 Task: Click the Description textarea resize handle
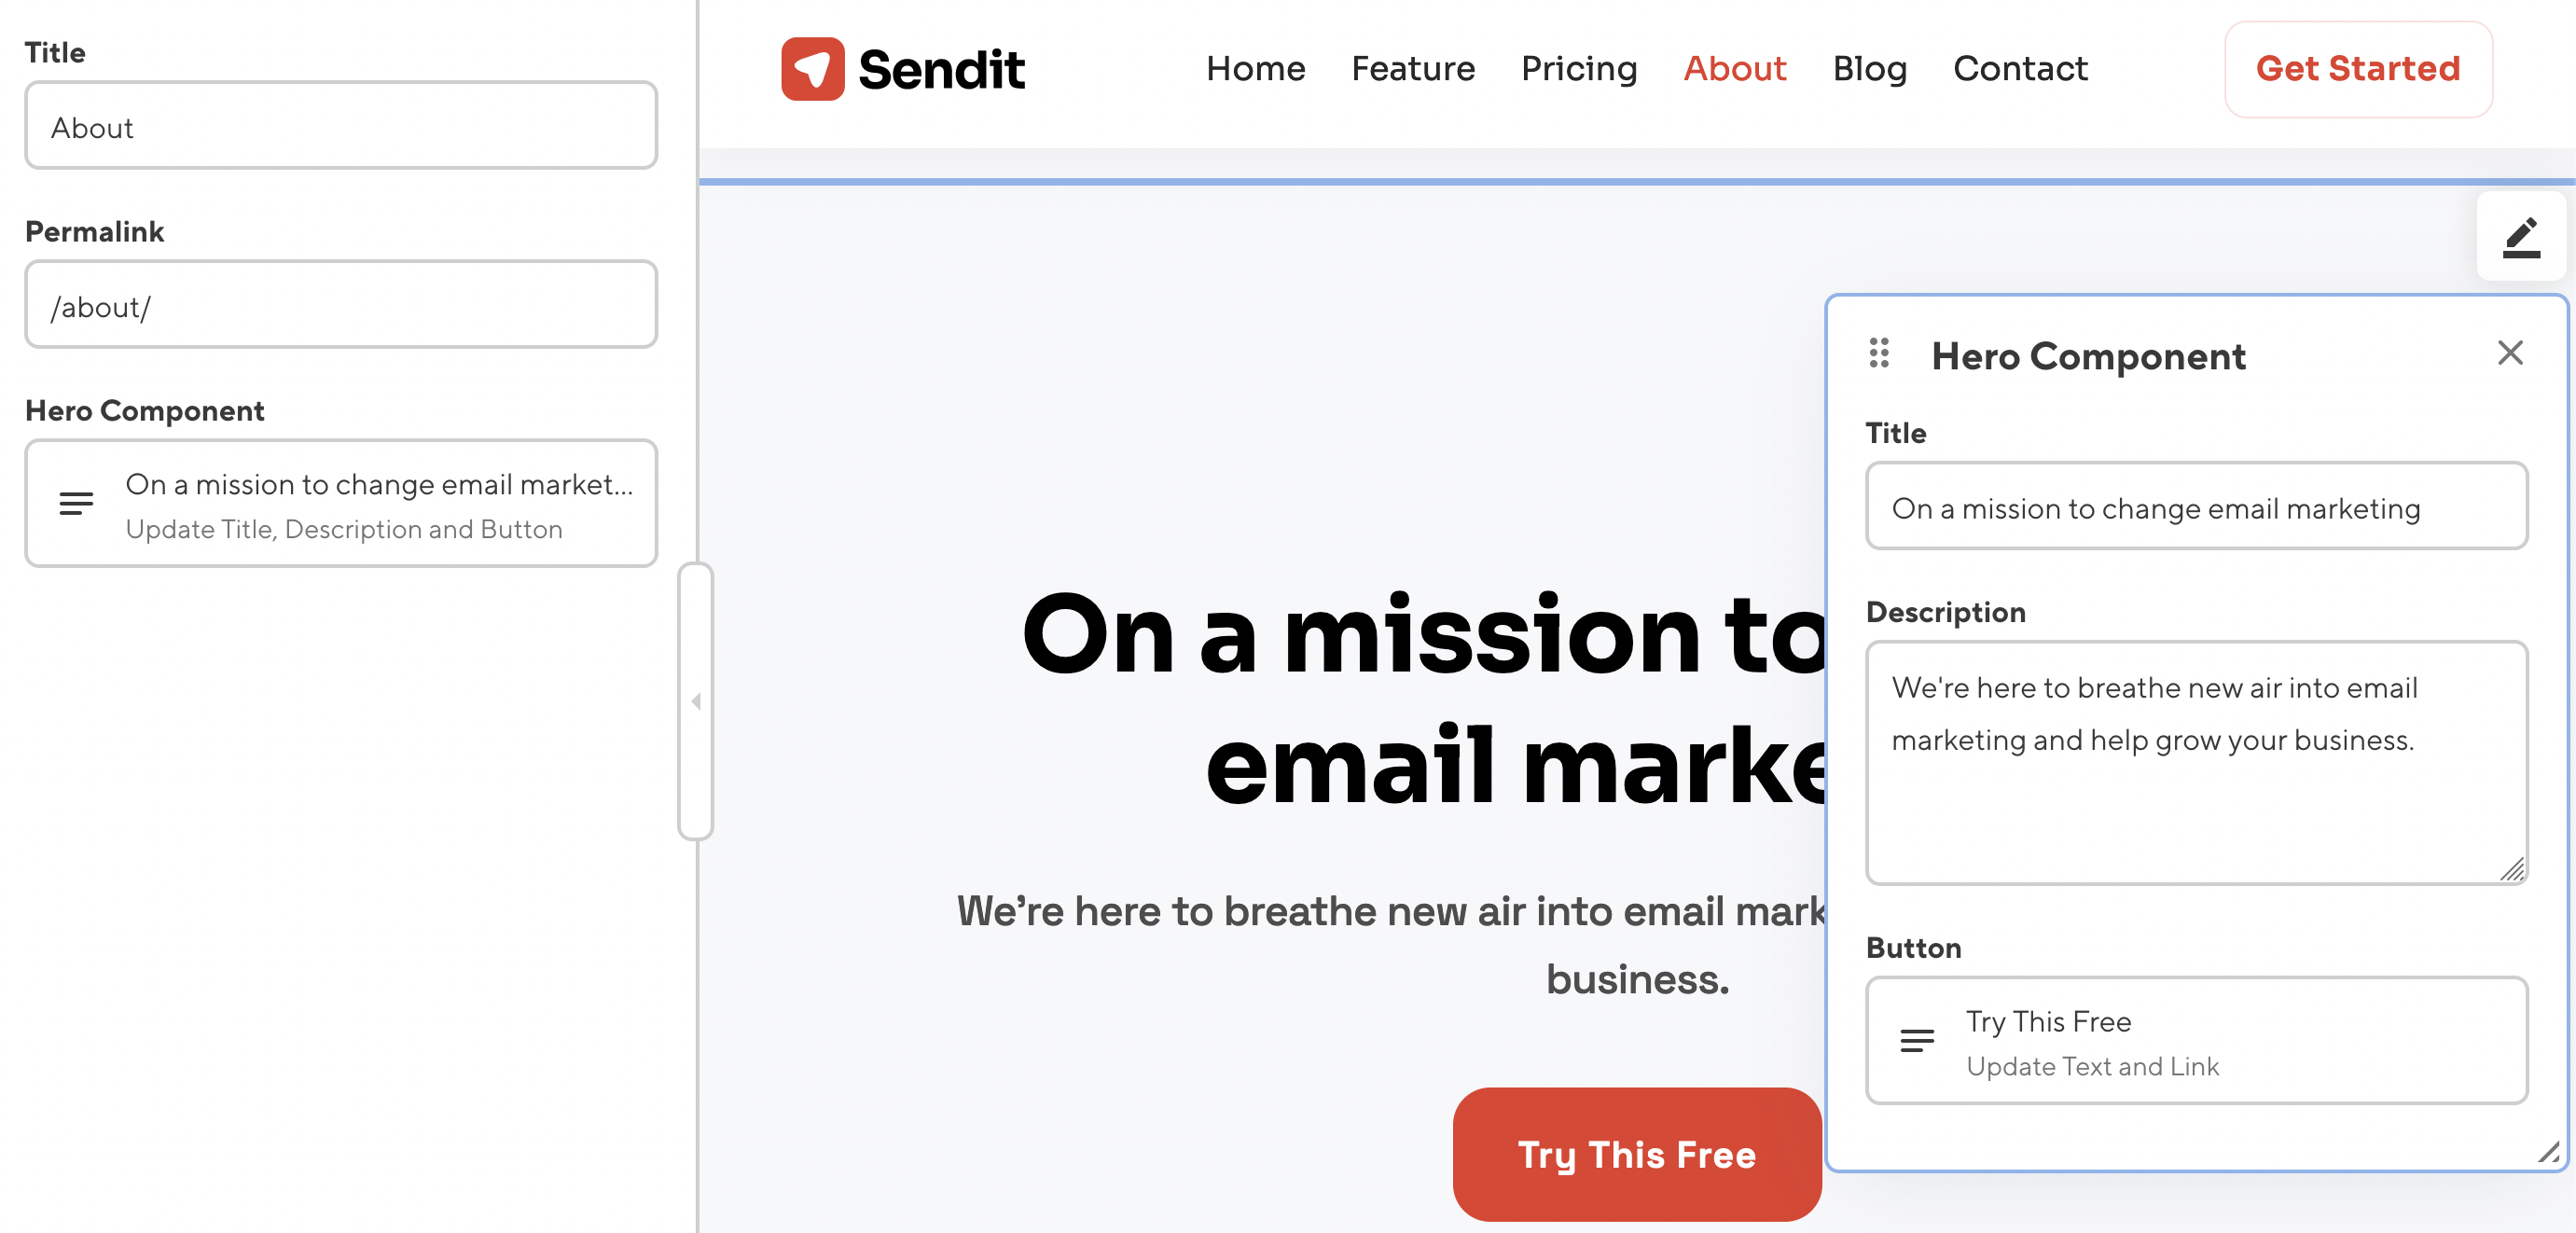point(2512,870)
